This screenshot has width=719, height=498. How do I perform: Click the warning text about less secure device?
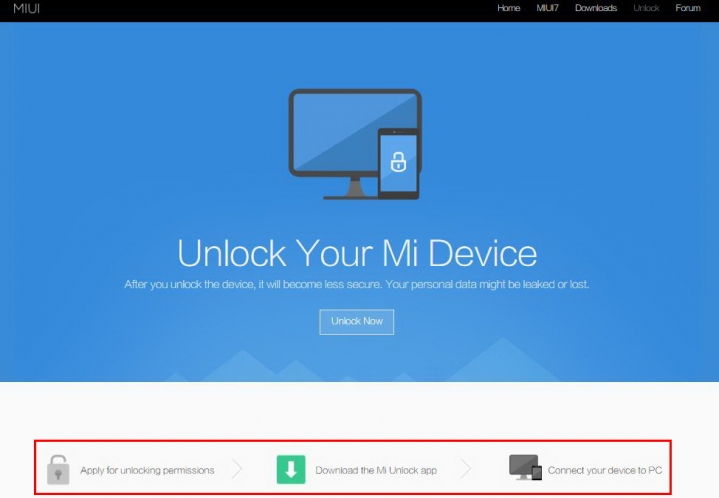click(x=357, y=284)
